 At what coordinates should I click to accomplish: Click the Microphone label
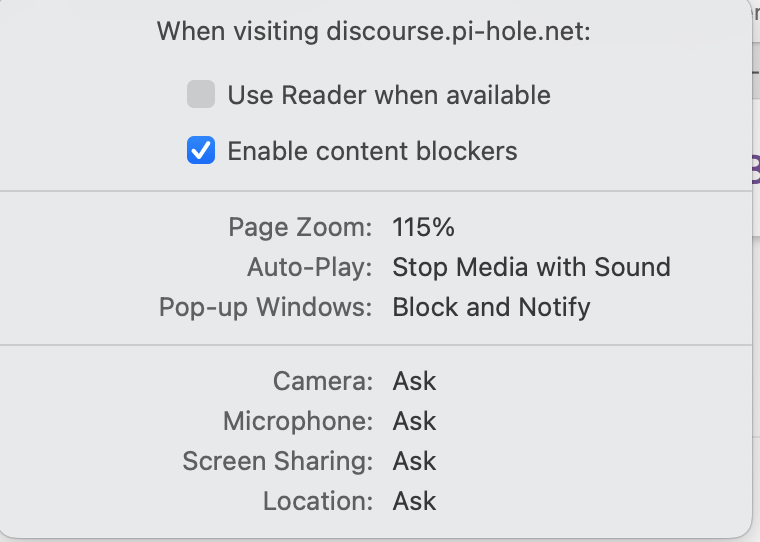tap(298, 421)
